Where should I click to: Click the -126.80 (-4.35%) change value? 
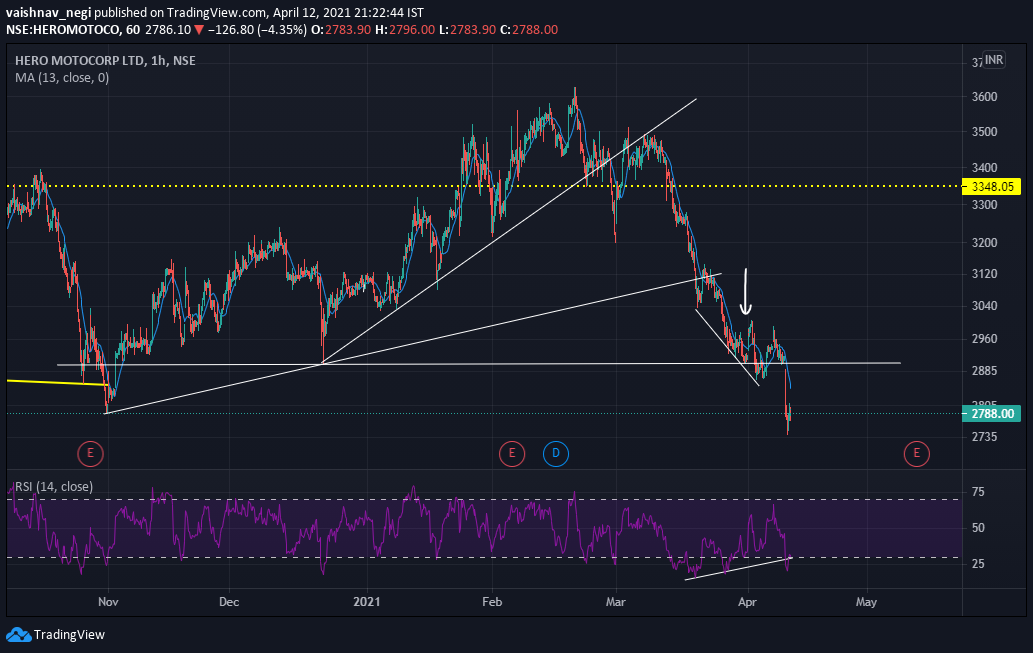coord(257,30)
